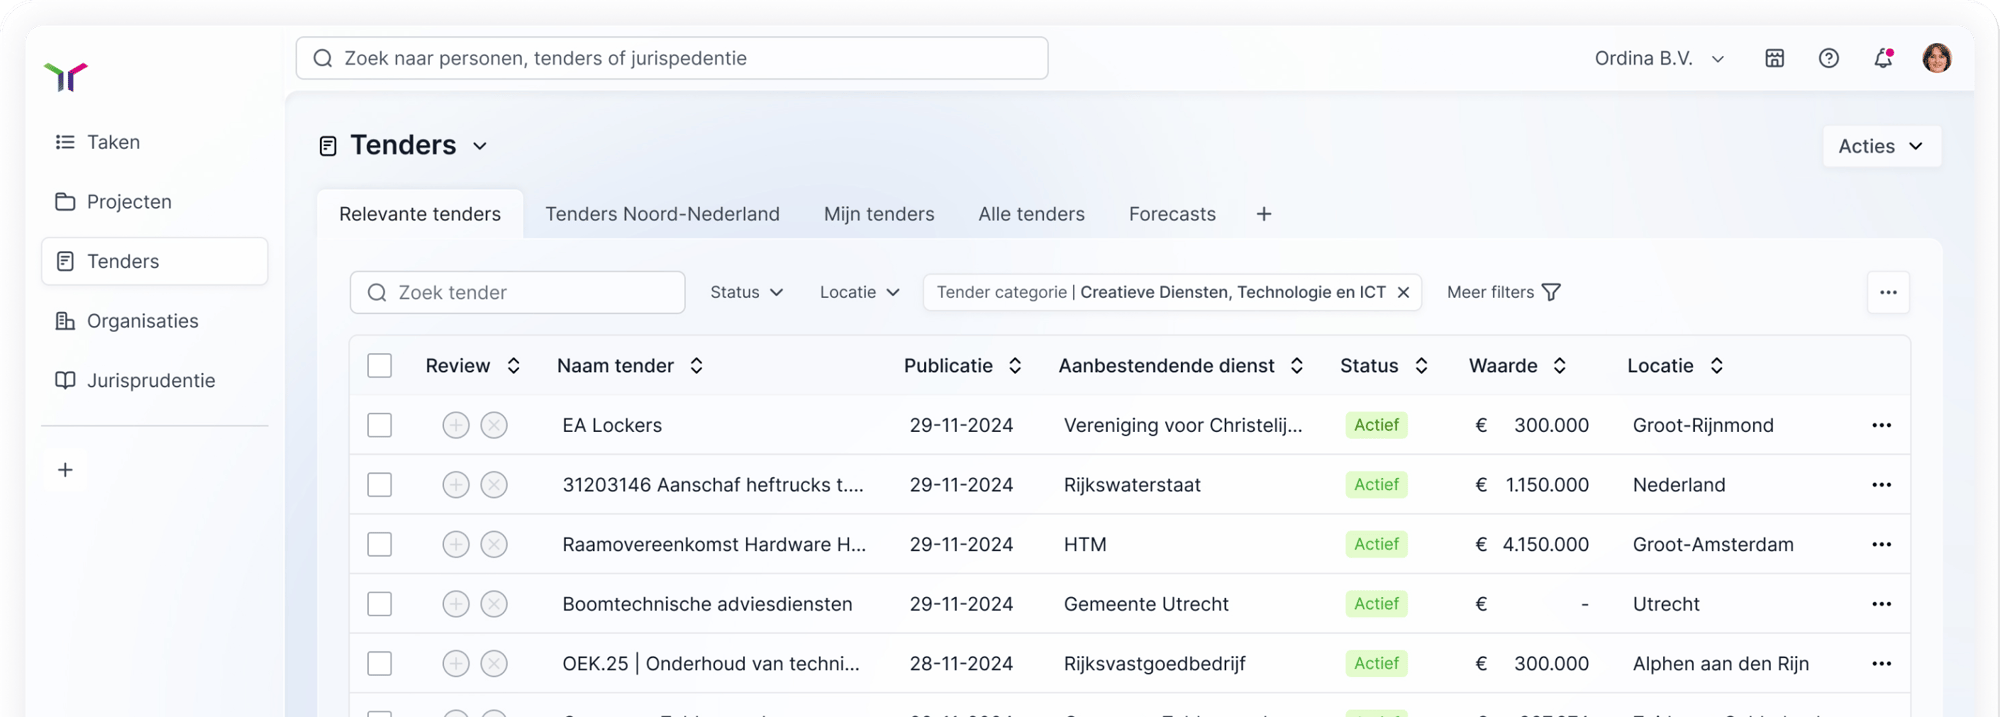
Task: Add a new item in the sidebar
Action: pos(65,470)
